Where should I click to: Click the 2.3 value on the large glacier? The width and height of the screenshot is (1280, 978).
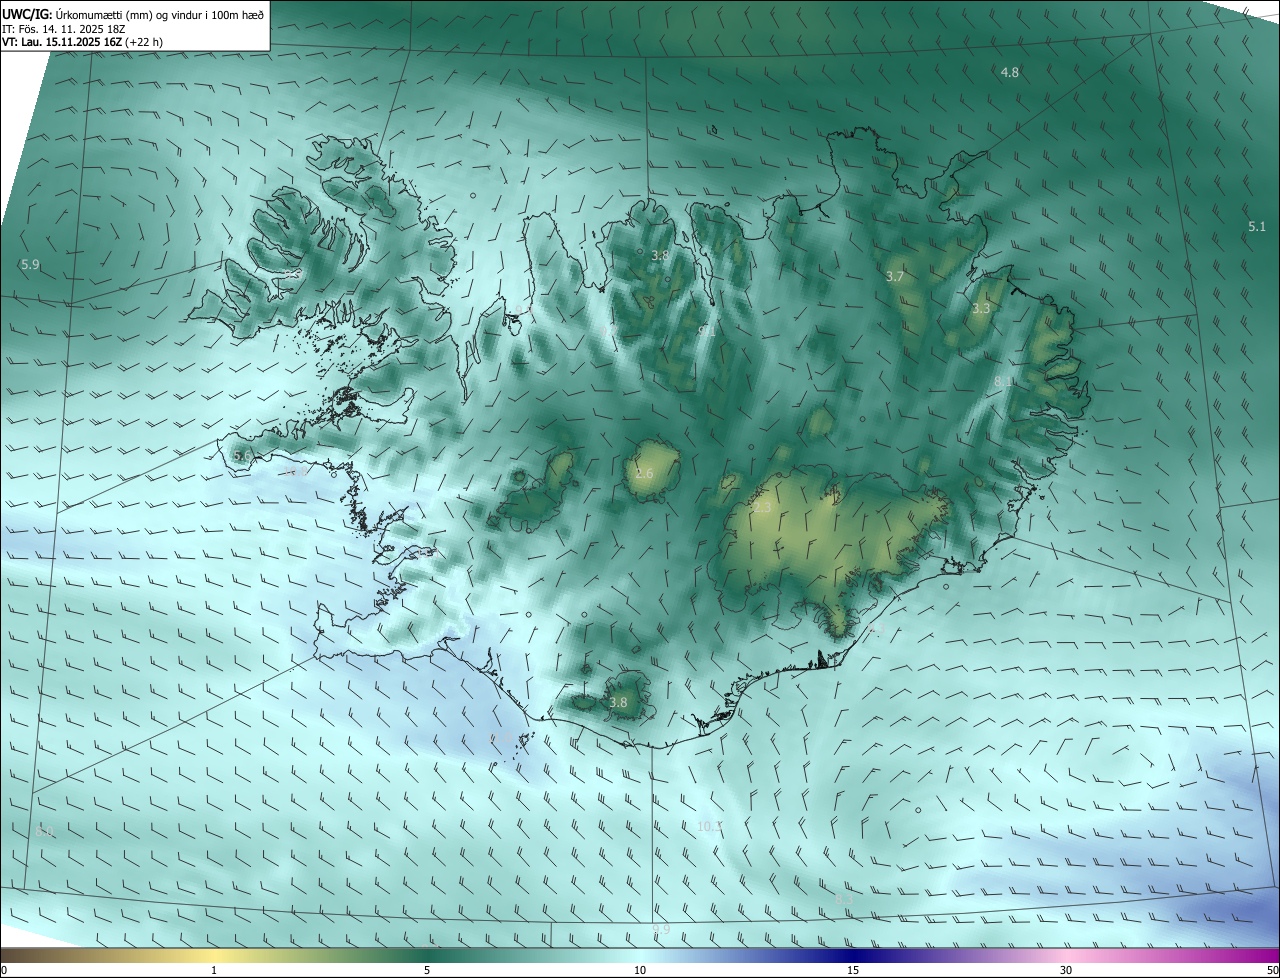tap(762, 509)
